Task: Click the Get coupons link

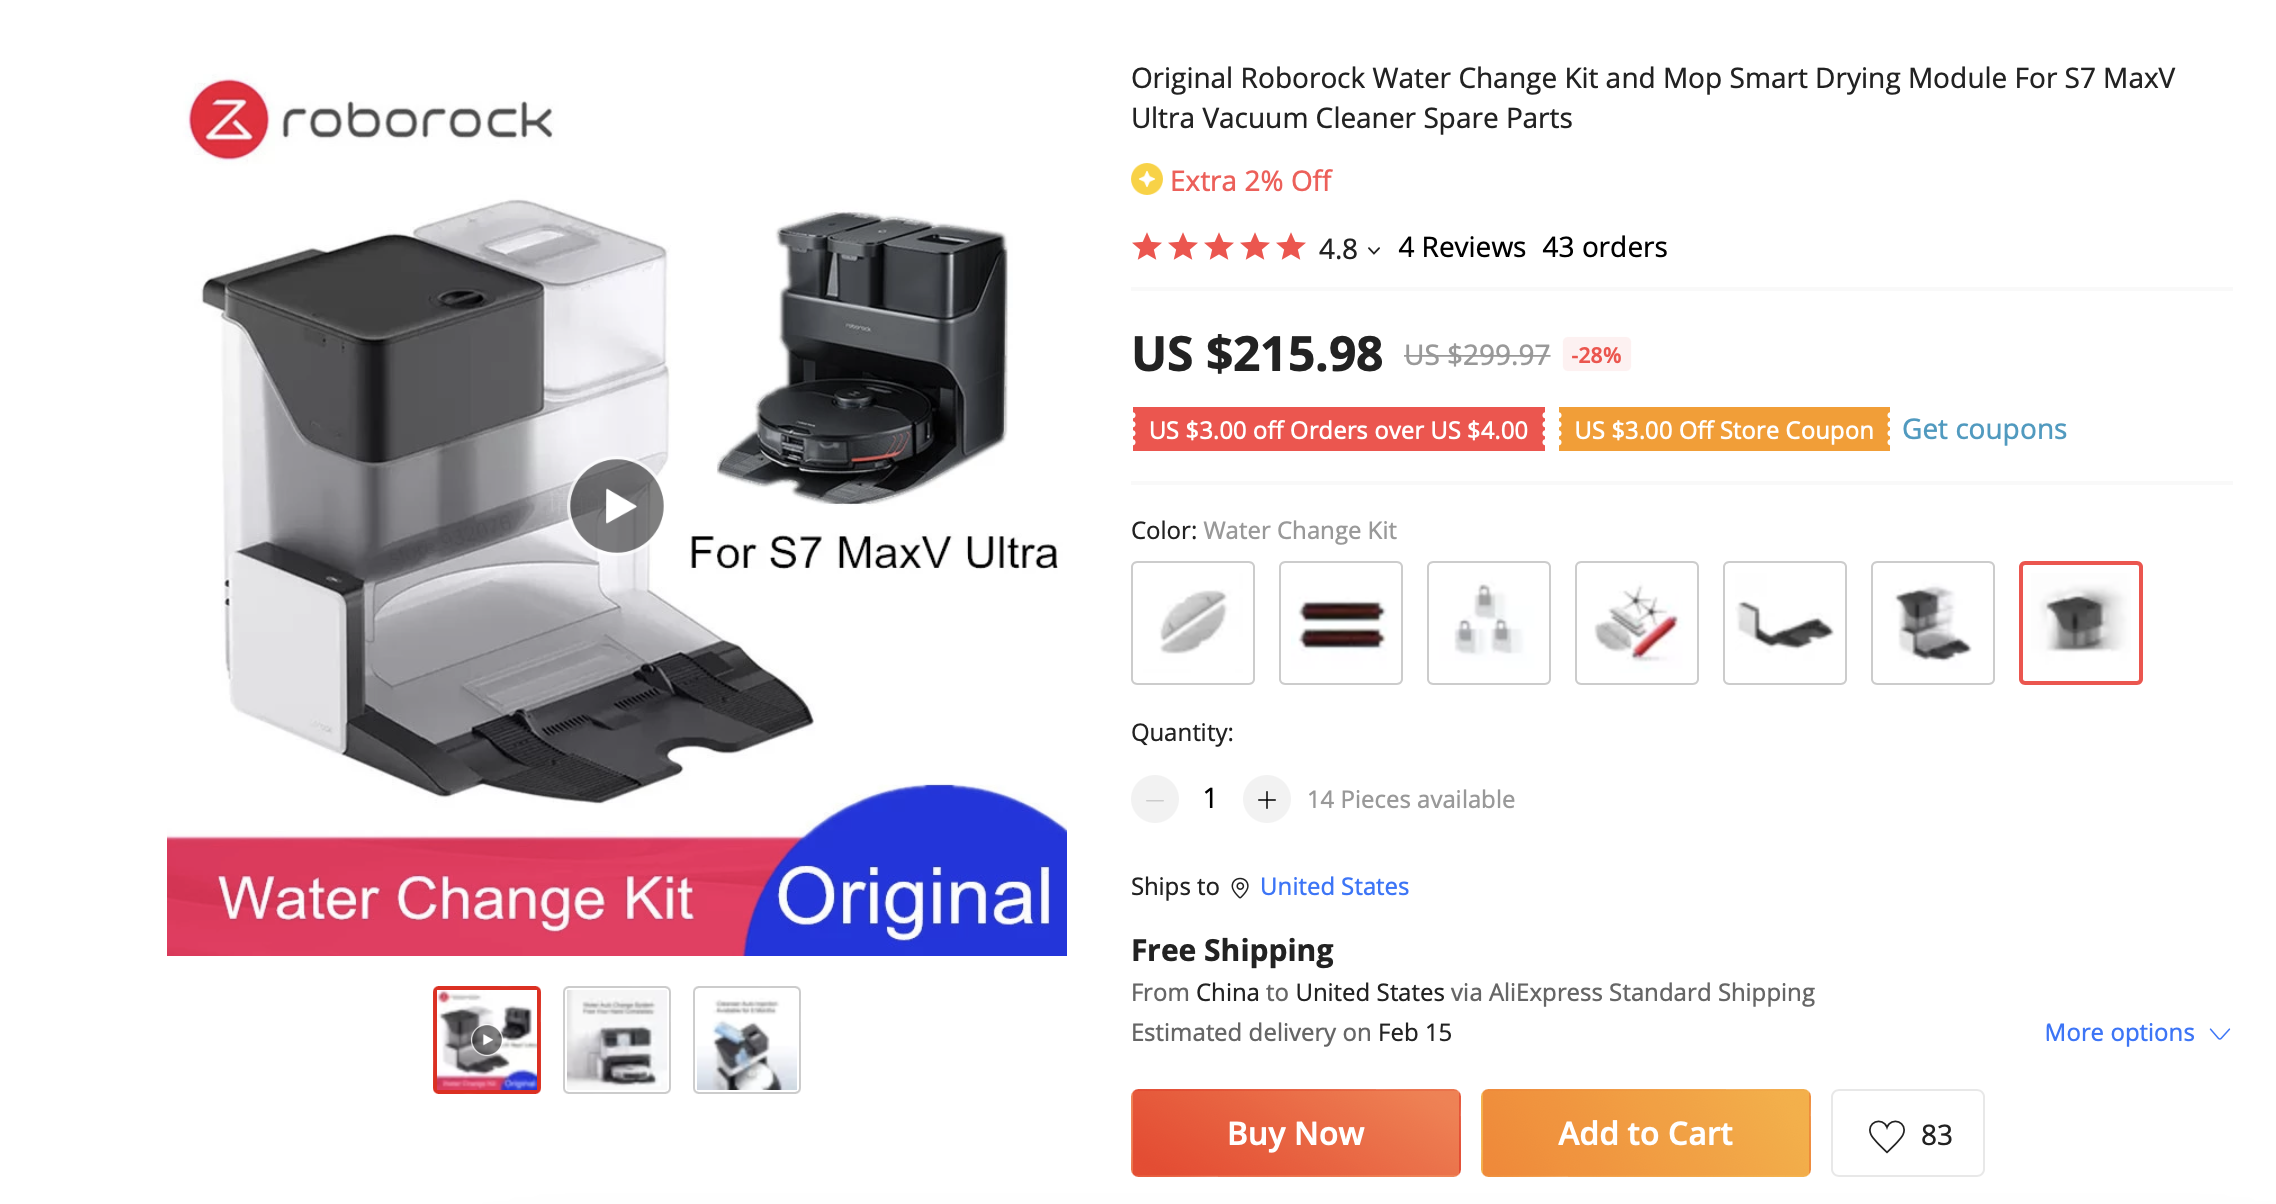Action: point(1984,429)
